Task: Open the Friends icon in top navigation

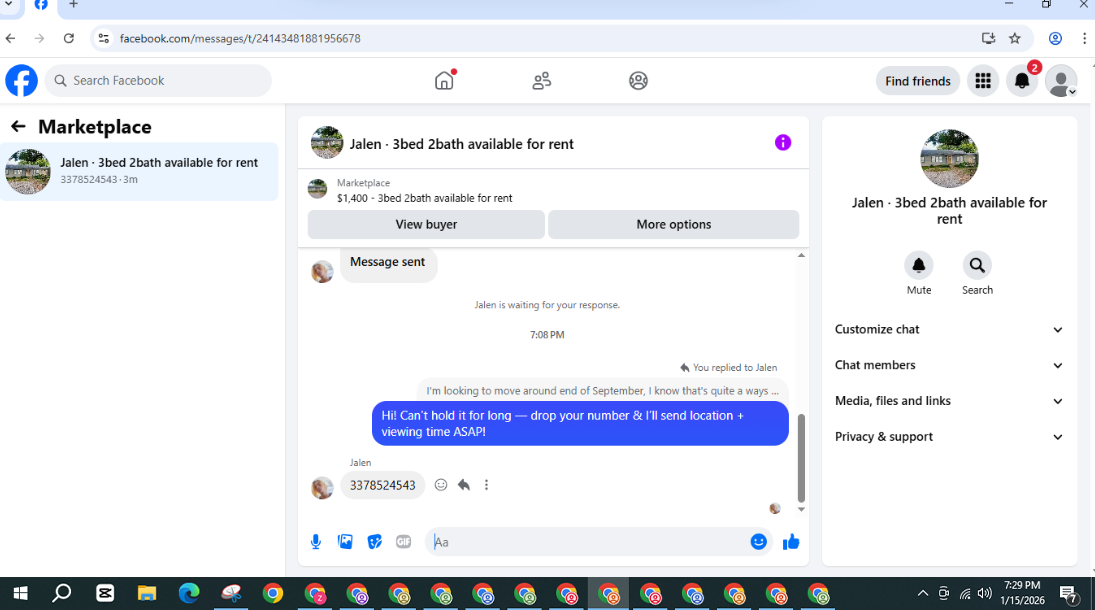Action: point(541,81)
